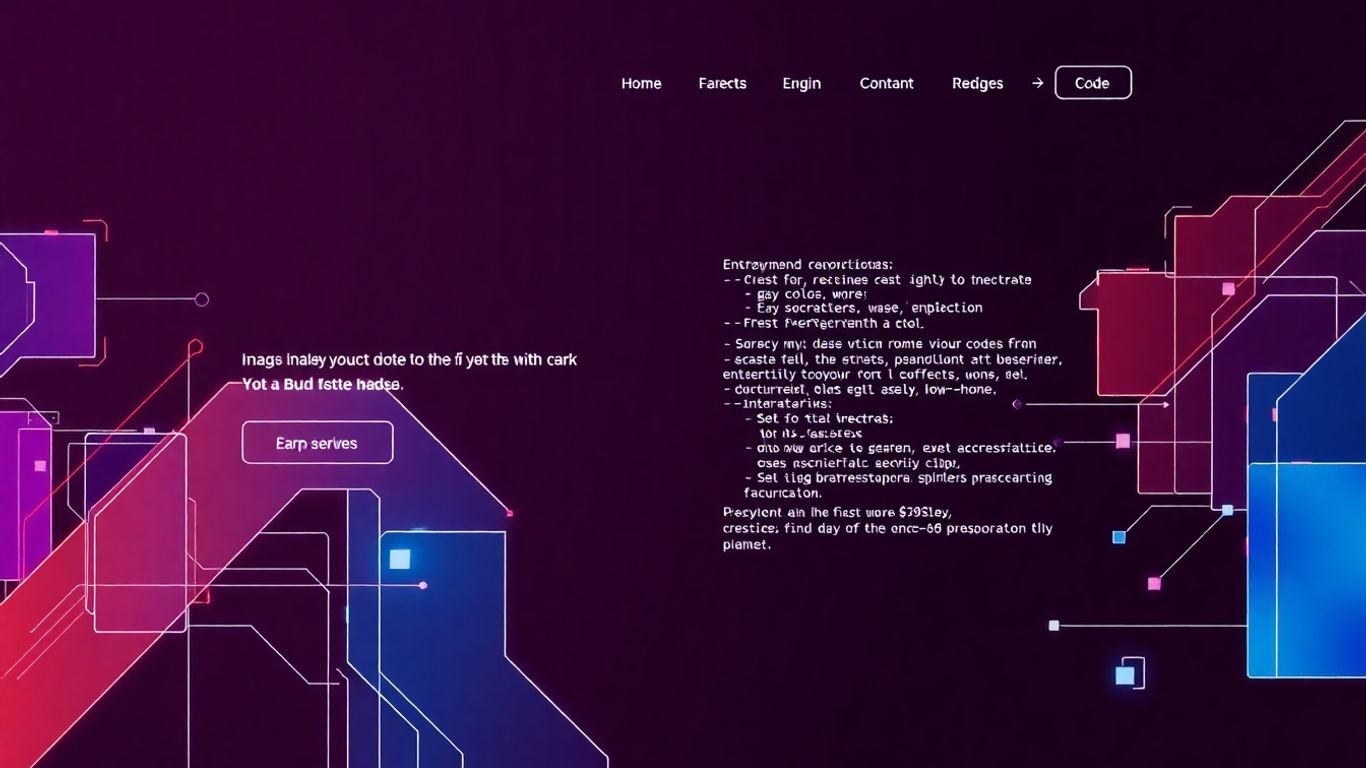Screen dimensions: 1366x768
Task: Click the small circle node on the left connector line
Action: point(204,297)
